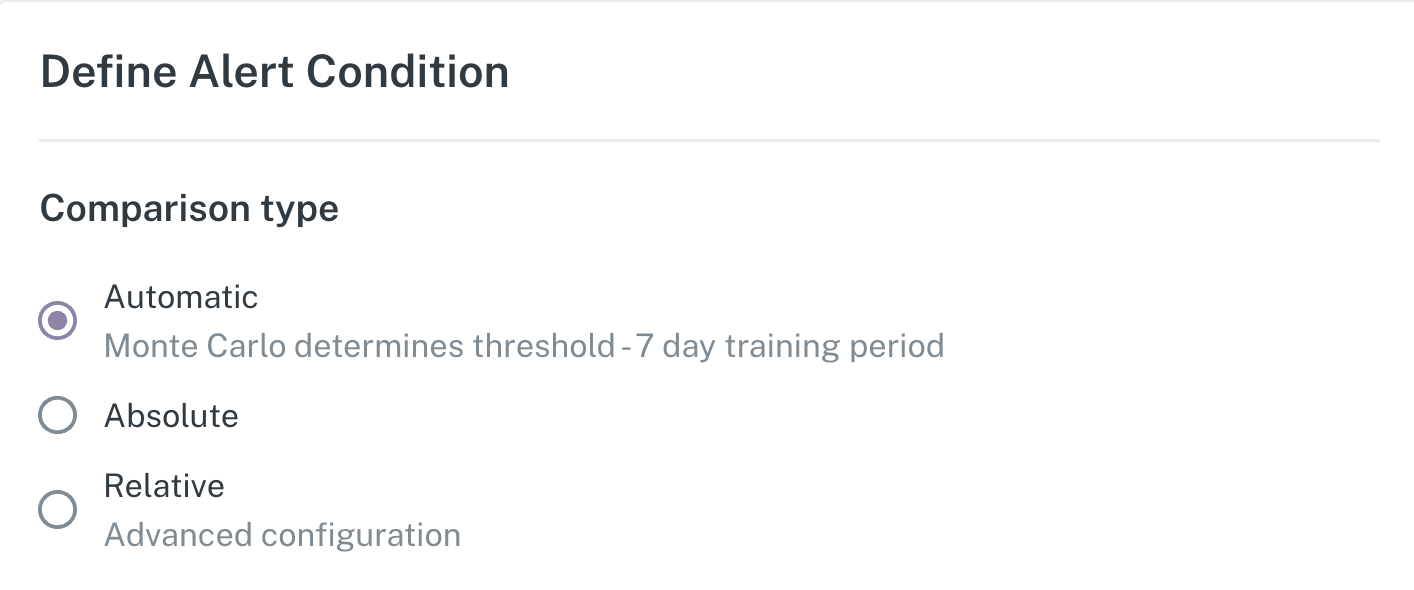This screenshot has width=1414, height=590.
Task: Click the Define Alert Condition title
Action: pos(275,72)
